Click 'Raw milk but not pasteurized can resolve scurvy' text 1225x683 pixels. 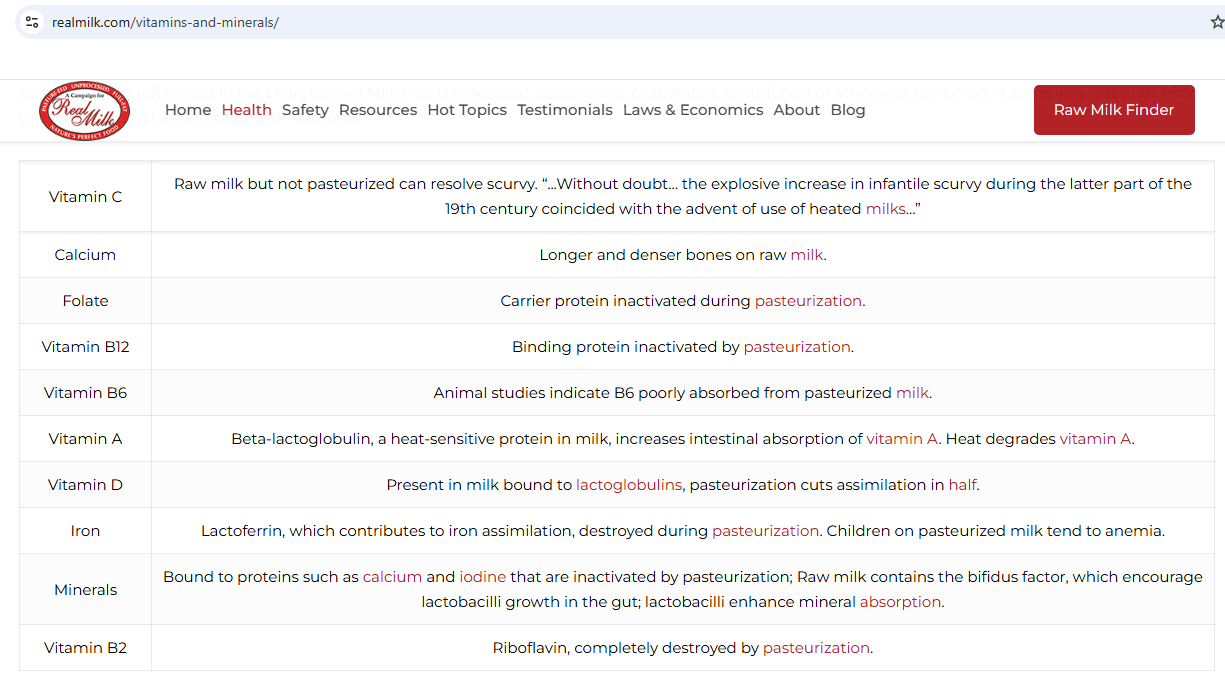tap(355, 184)
